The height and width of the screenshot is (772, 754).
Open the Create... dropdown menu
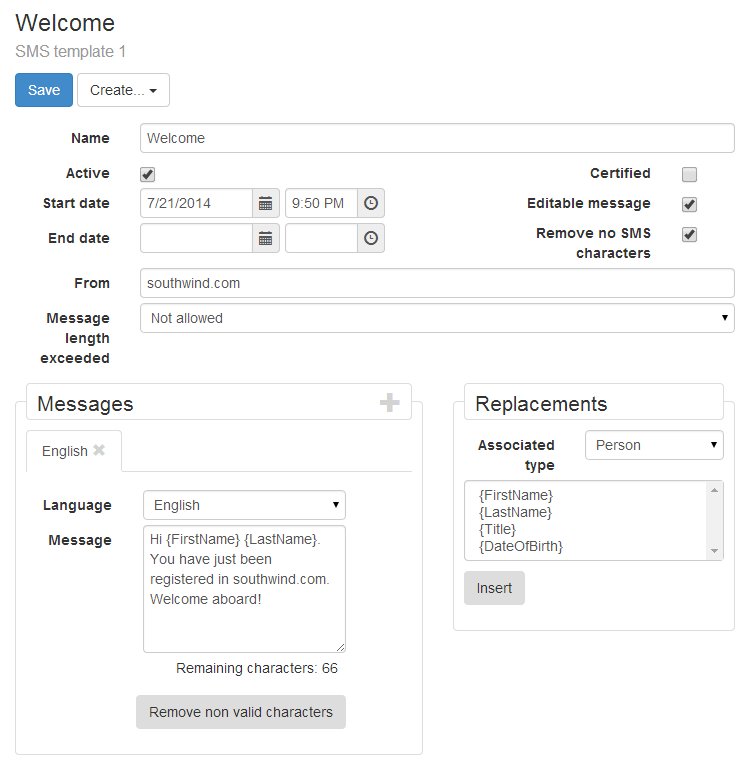(x=123, y=90)
